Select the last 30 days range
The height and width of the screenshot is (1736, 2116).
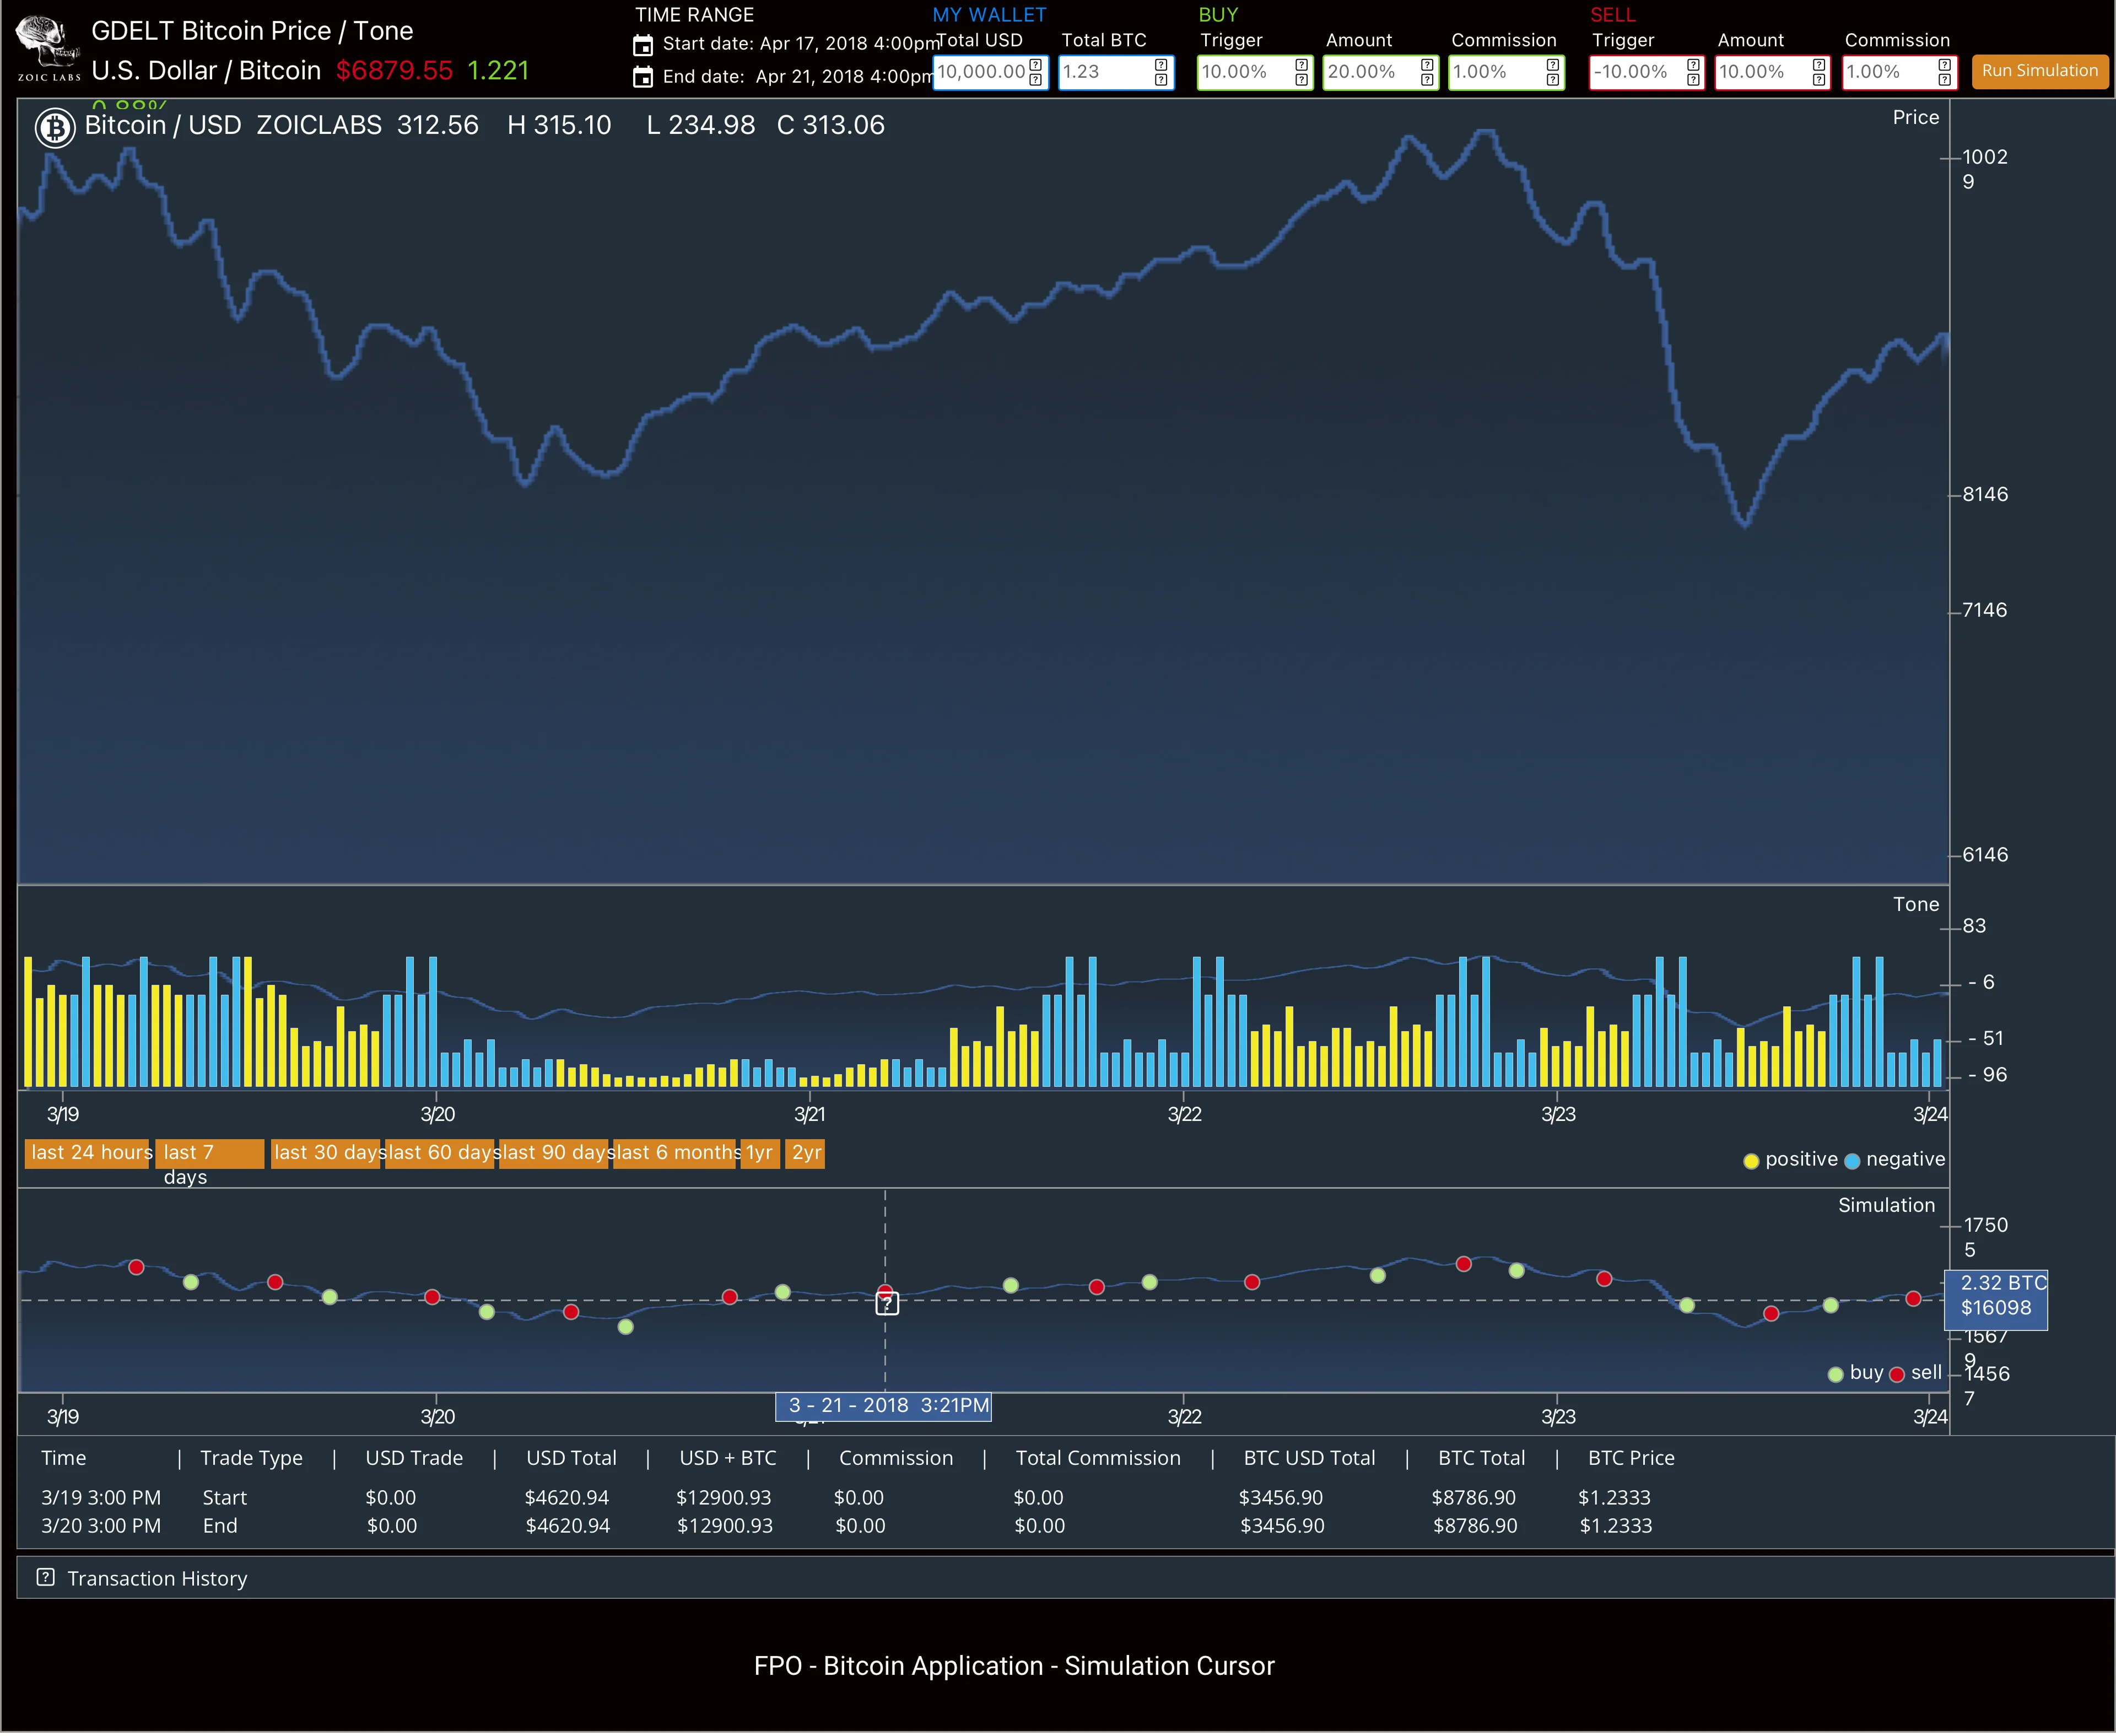click(326, 1153)
